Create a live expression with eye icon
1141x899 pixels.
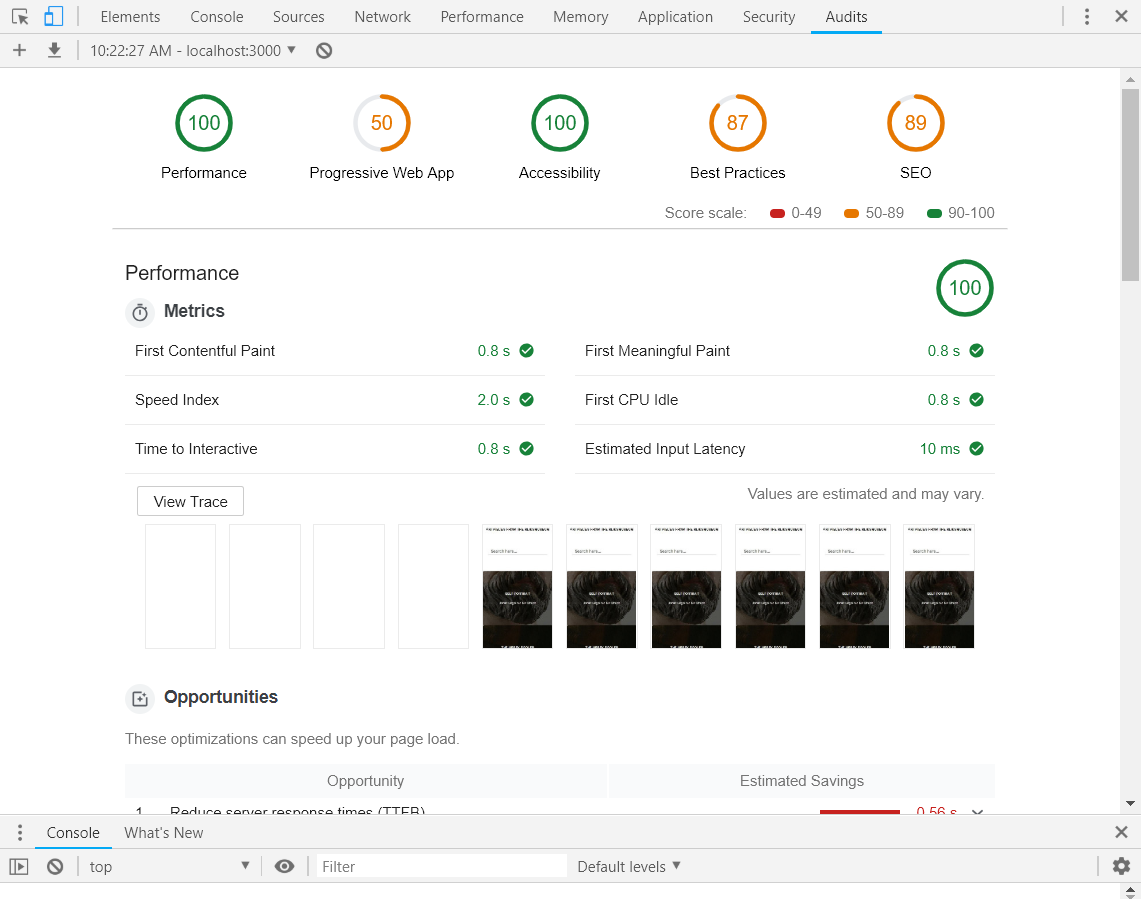(x=285, y=866)
